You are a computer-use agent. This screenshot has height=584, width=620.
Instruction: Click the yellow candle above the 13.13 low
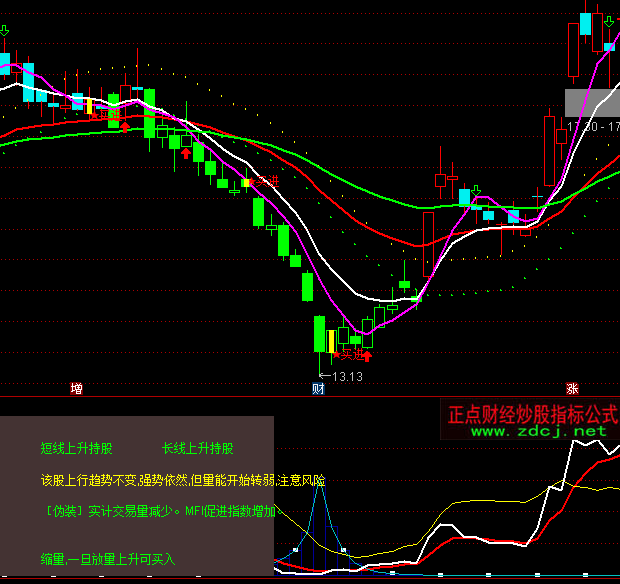coord(332,340)
